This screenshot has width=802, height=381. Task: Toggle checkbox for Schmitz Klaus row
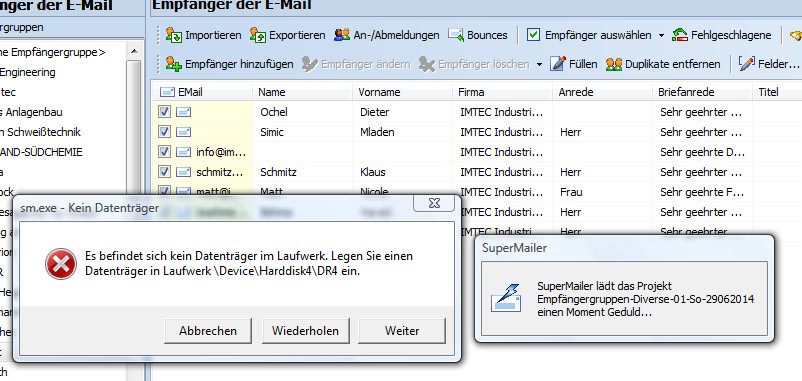coord(164,172)
